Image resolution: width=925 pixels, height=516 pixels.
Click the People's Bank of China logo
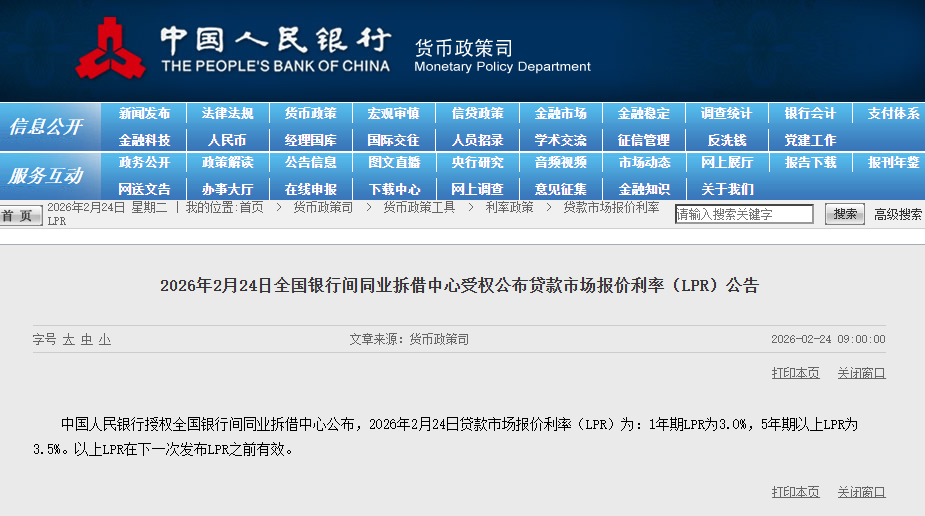[110, 48]
